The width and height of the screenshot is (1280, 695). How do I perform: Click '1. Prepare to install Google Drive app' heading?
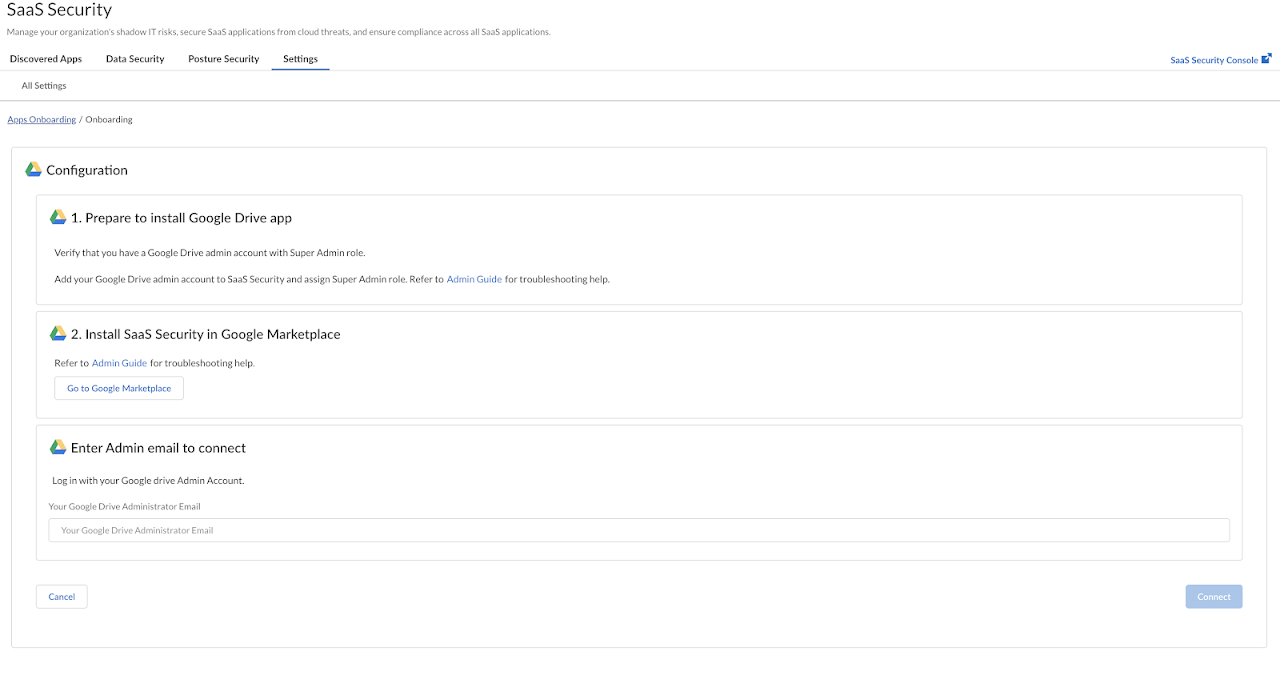click(x=181, y=217)
